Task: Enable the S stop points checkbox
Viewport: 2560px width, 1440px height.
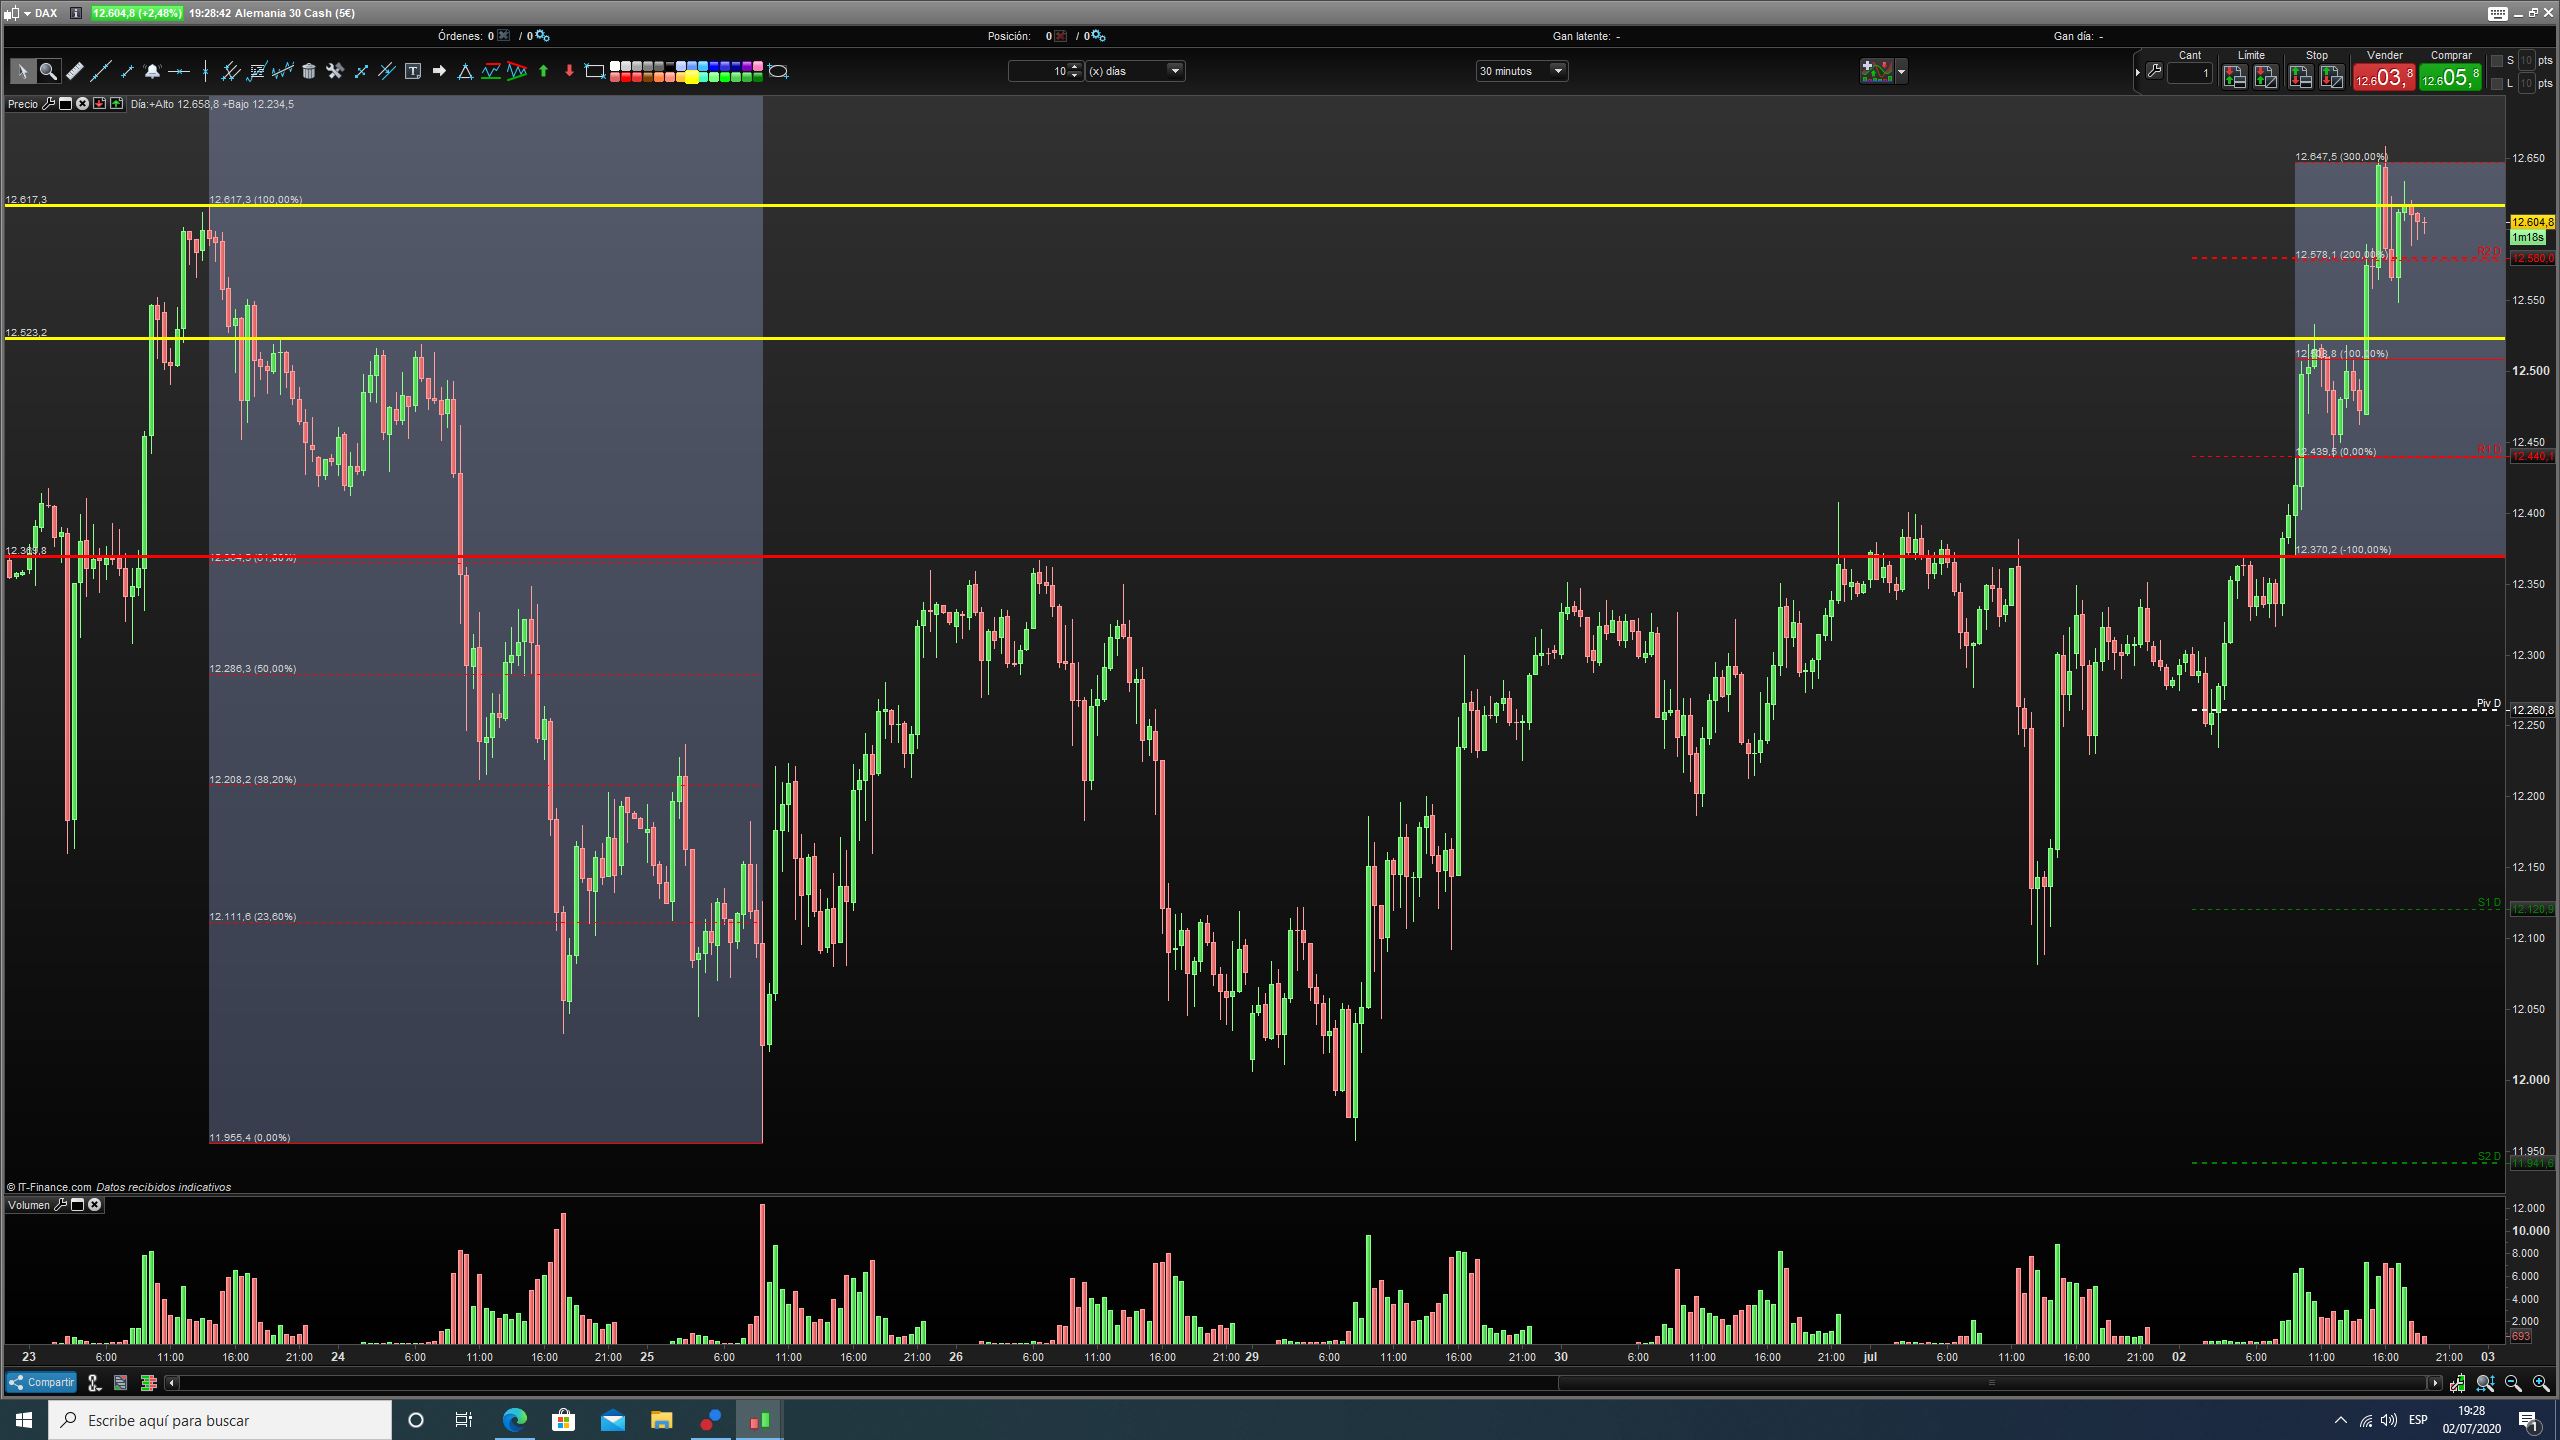Action: click(2497, 61)
